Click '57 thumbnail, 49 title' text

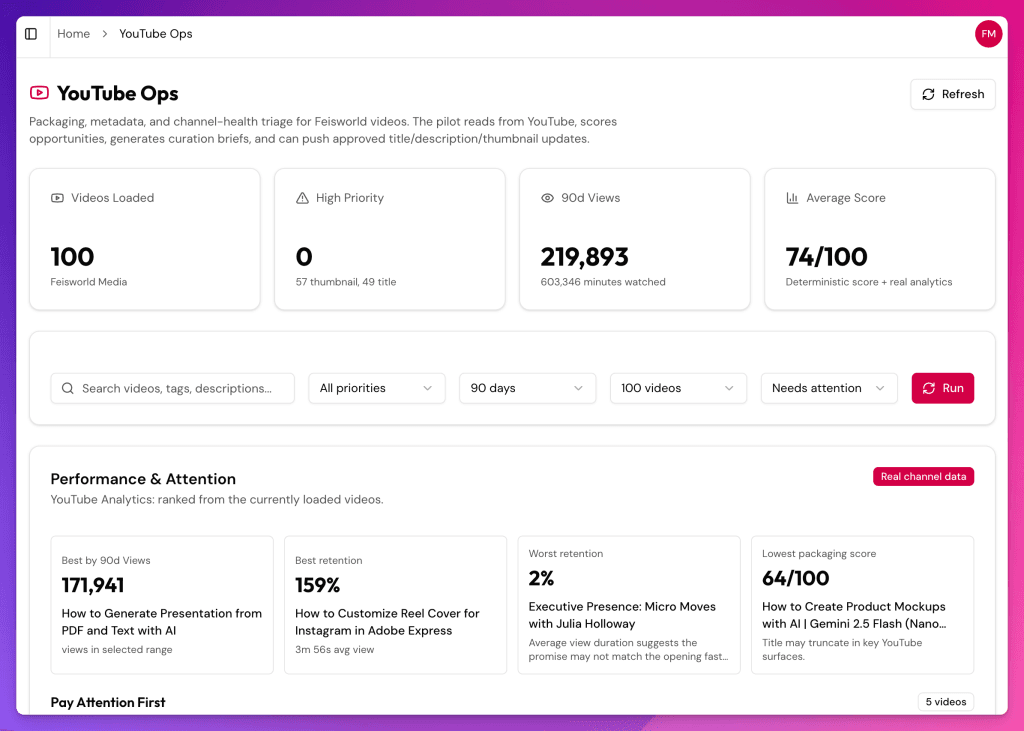(345, 282)
